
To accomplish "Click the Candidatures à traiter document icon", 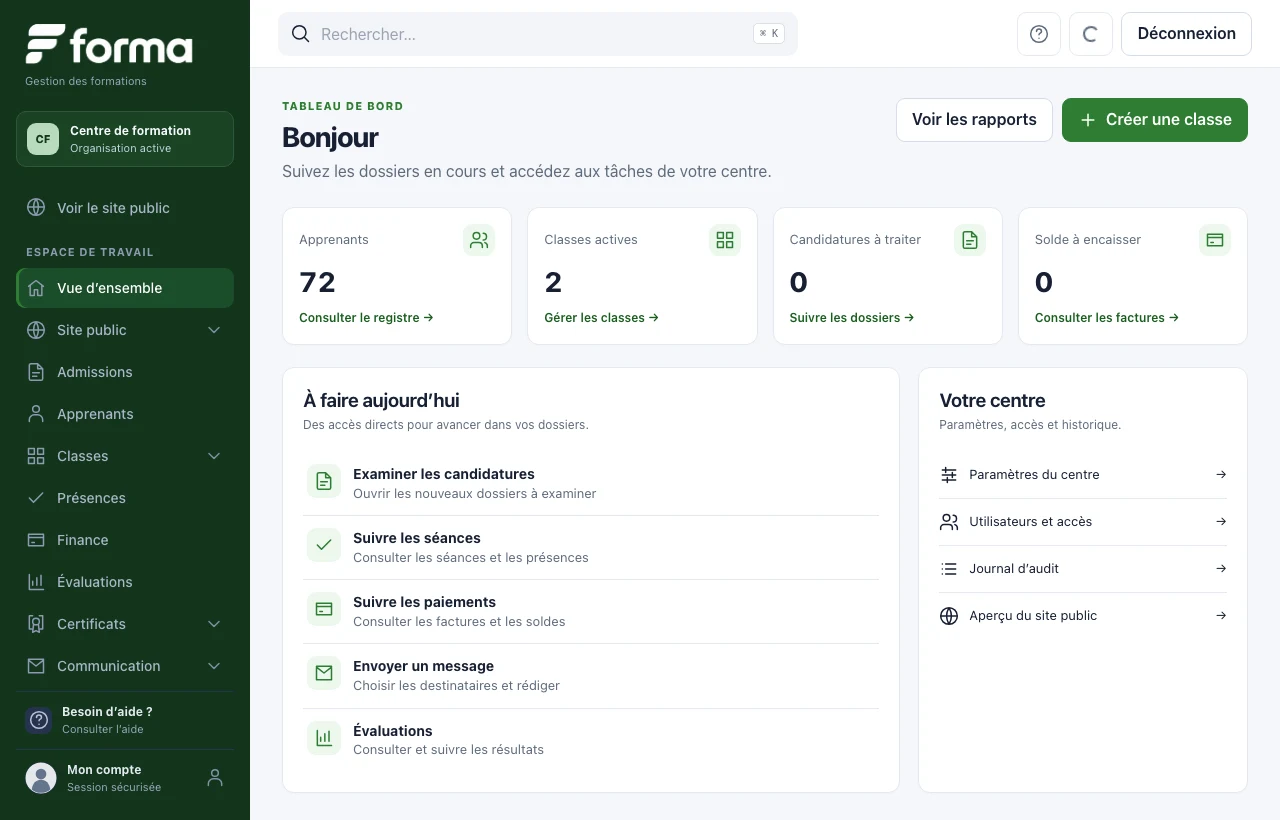I will click(x=970, y=240).
